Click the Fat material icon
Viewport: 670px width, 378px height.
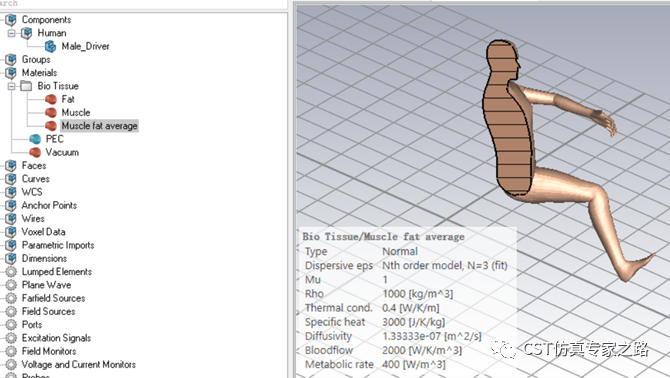[x=51, y=100]
